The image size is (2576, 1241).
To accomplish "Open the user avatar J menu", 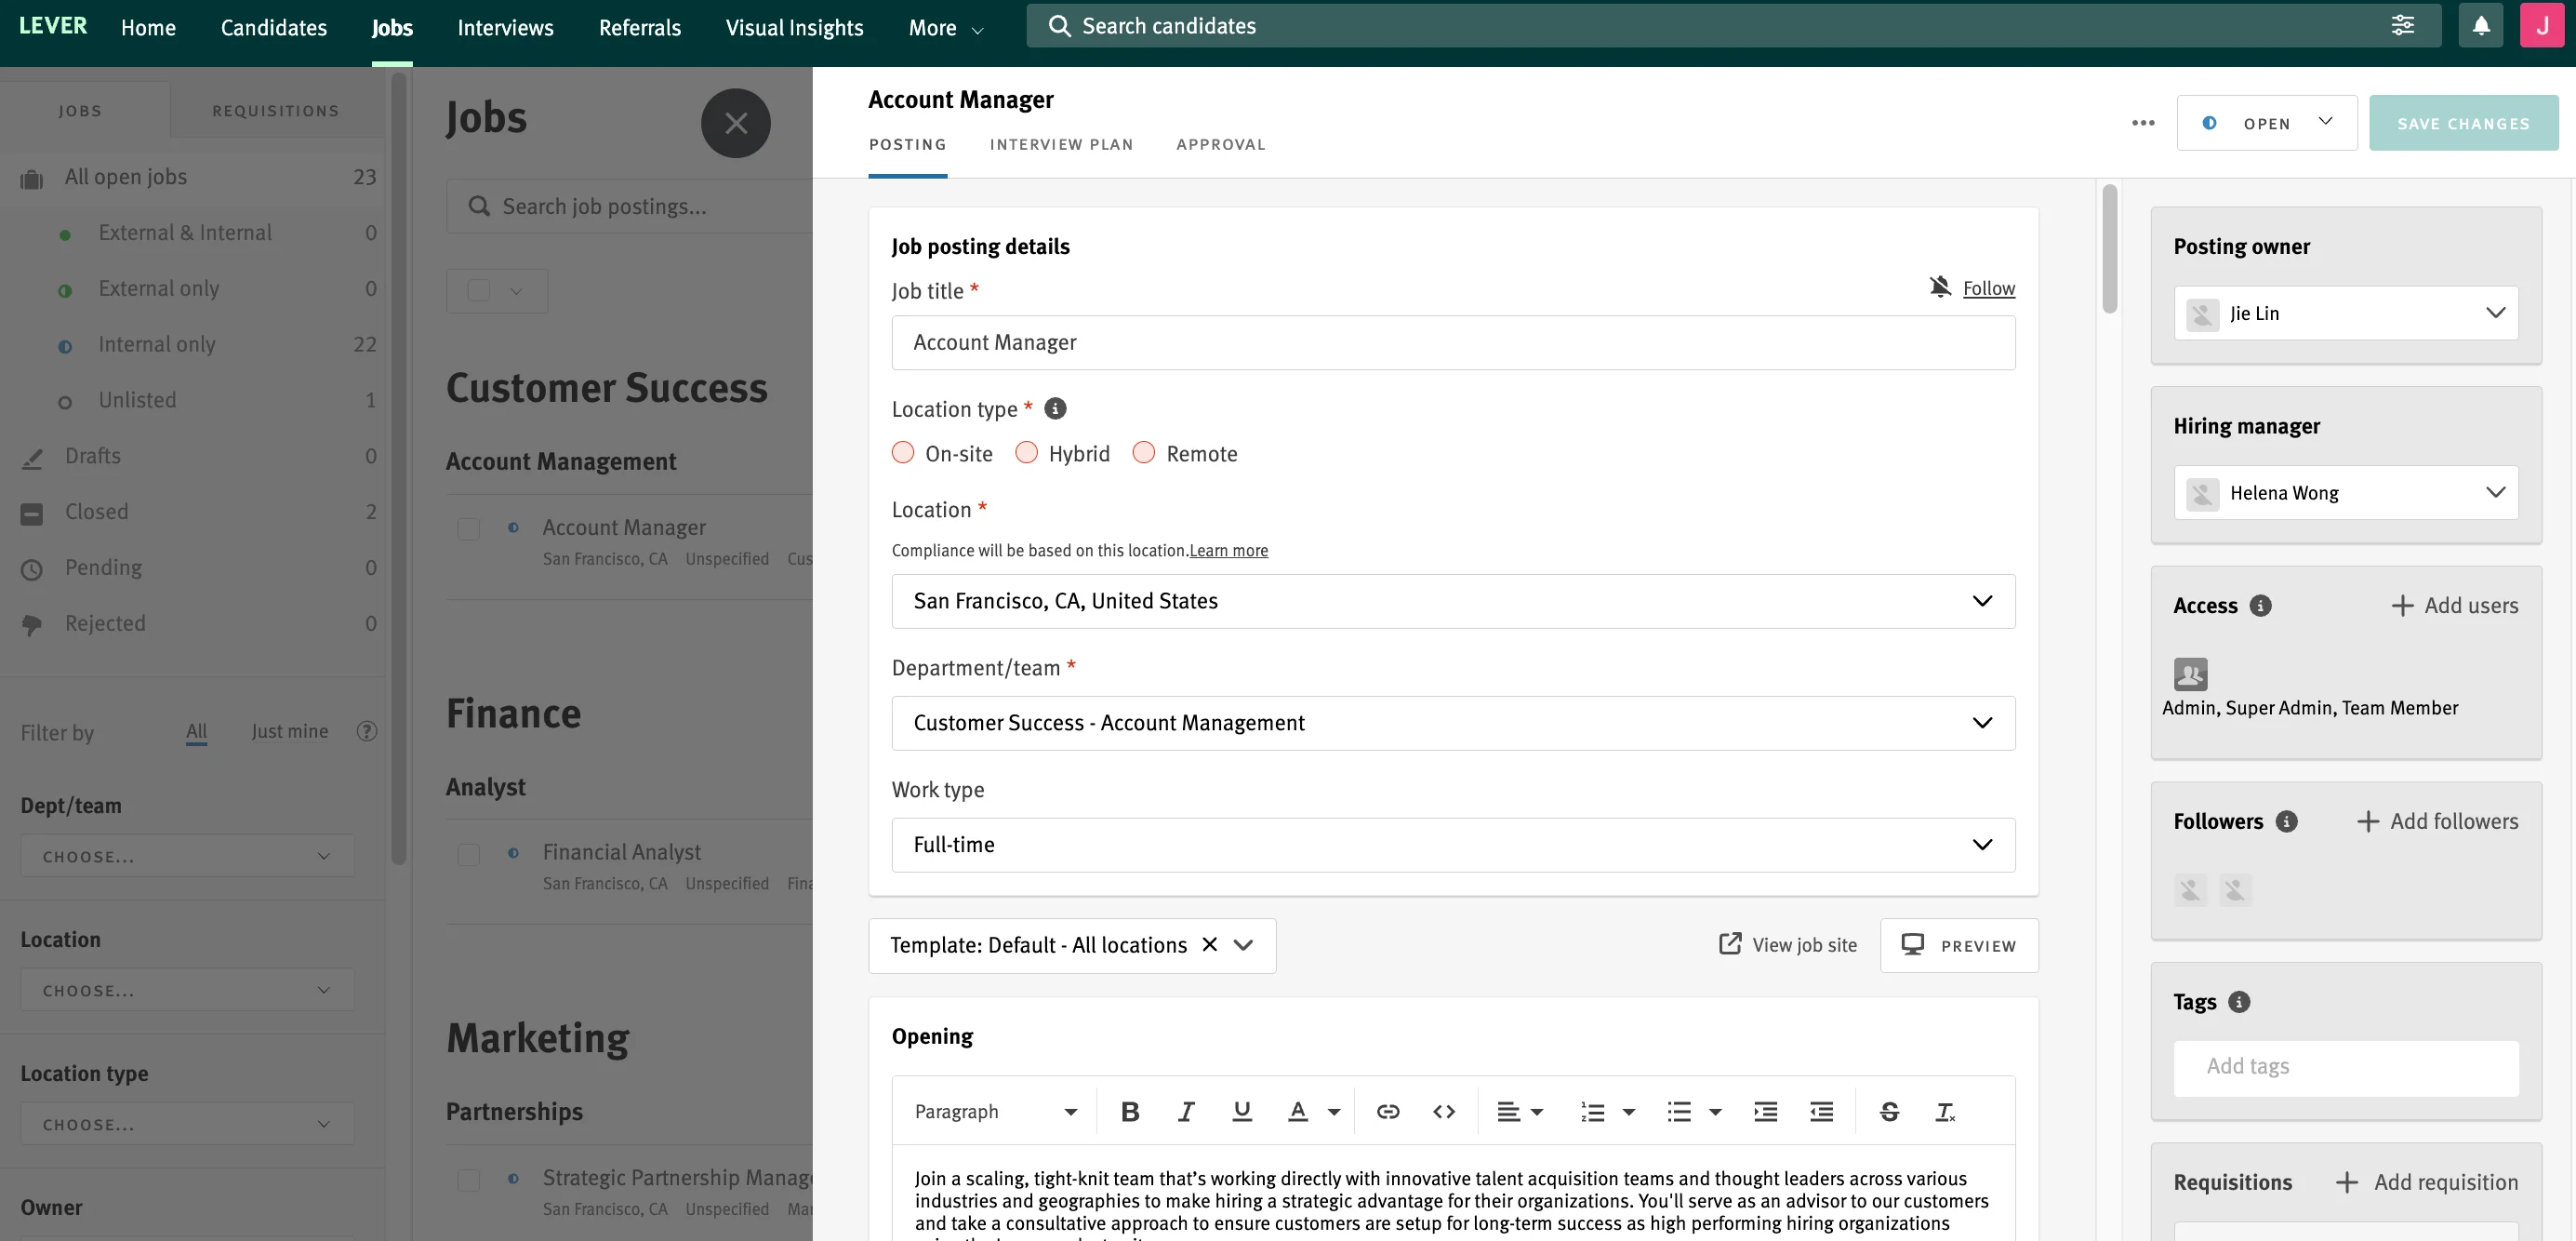I will (2542, 26).
